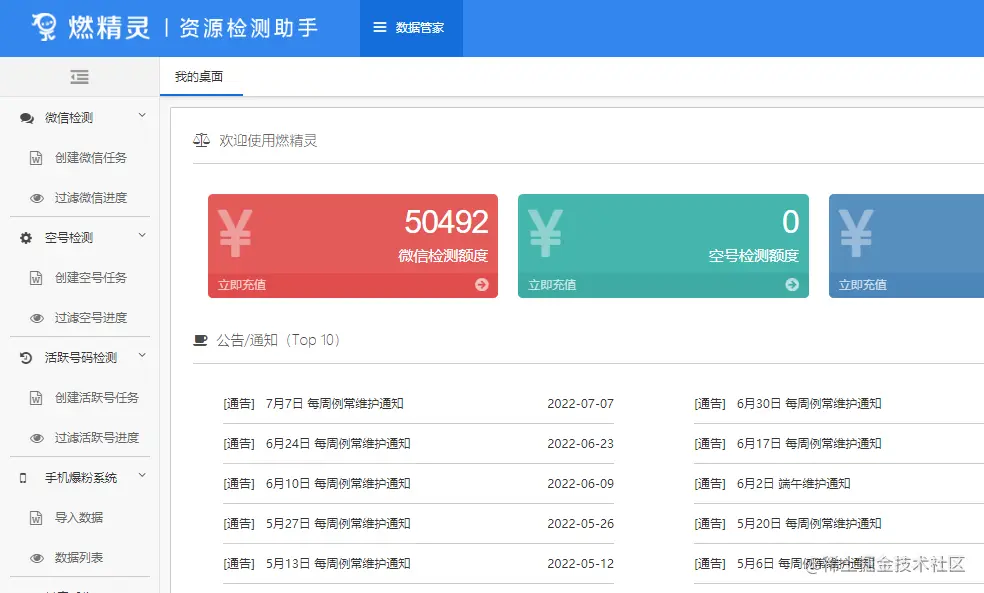Viewport: 984px width, 593px height.
Task: Open 创建活跃号任务 in the sidebar
Action: [x=97, y=398]
